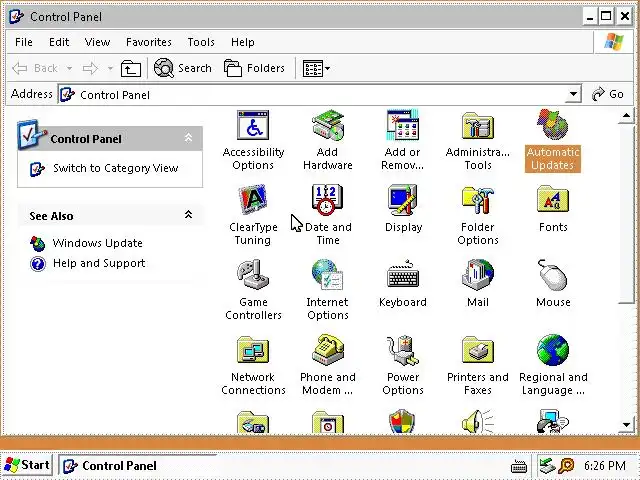Open the Views dropdown button
Viewport: 640px width, 480px height.
click(316, 69)
